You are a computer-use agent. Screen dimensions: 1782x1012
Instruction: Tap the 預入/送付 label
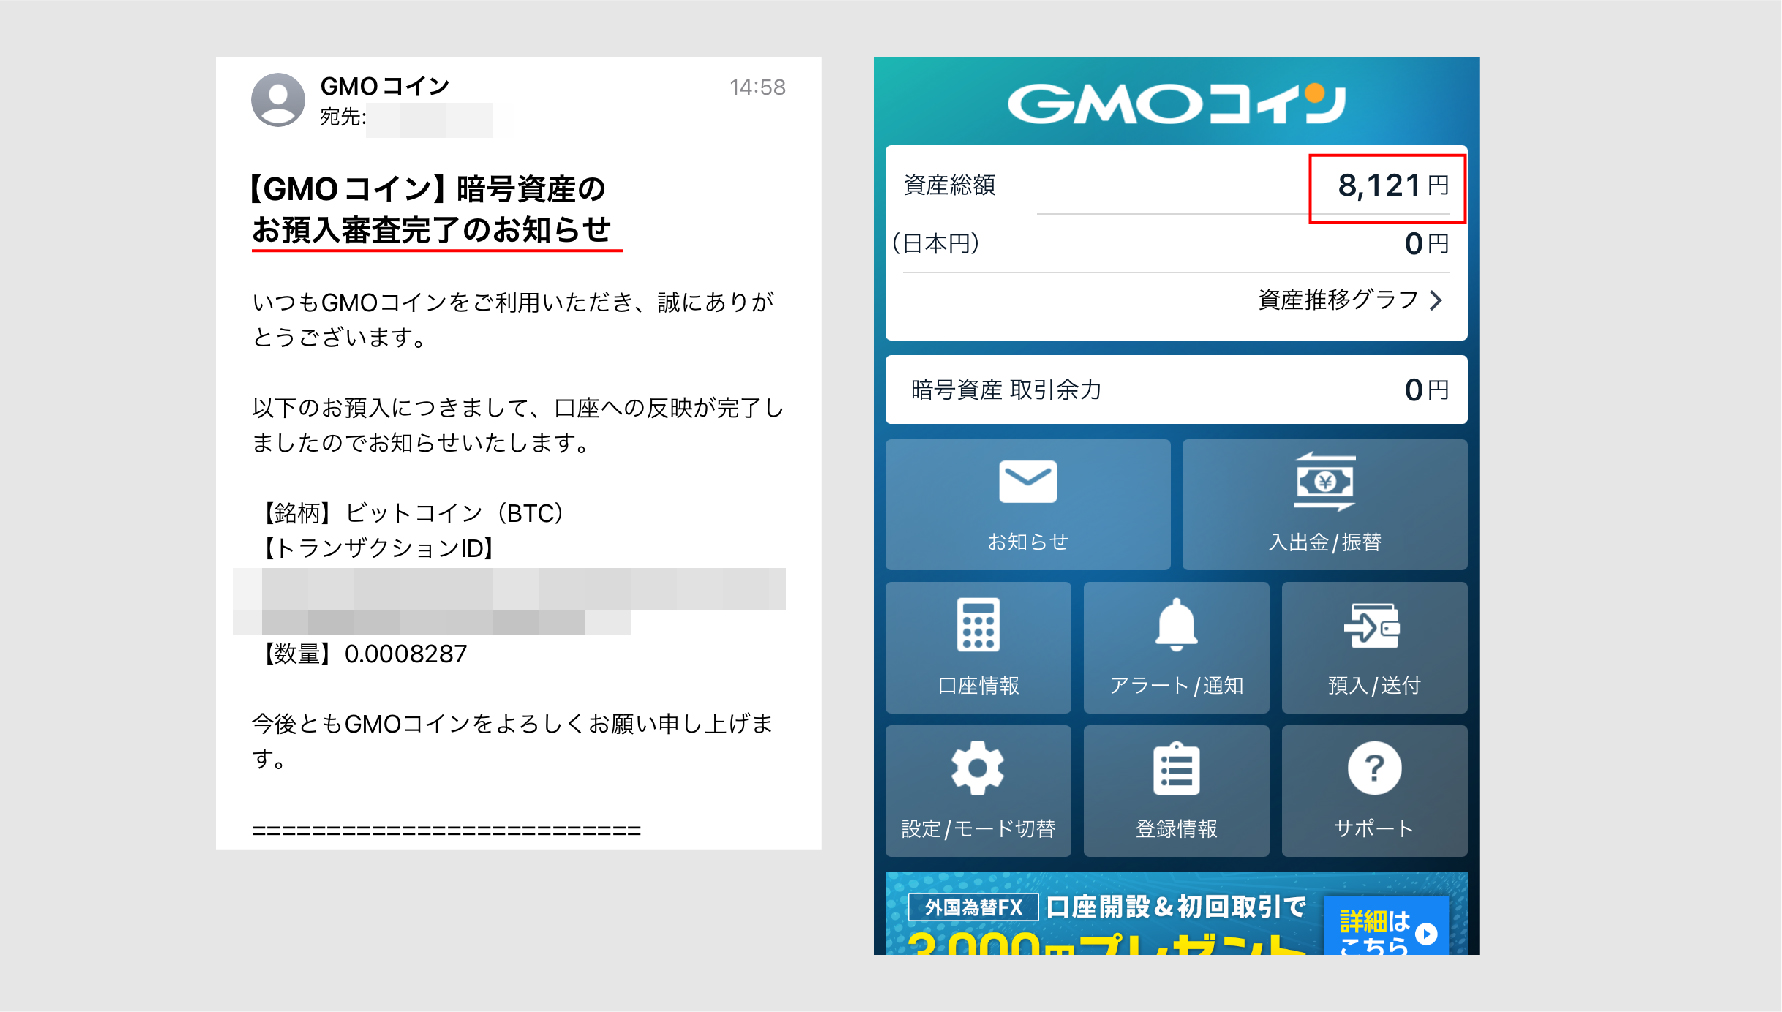tap(1374, 686)
